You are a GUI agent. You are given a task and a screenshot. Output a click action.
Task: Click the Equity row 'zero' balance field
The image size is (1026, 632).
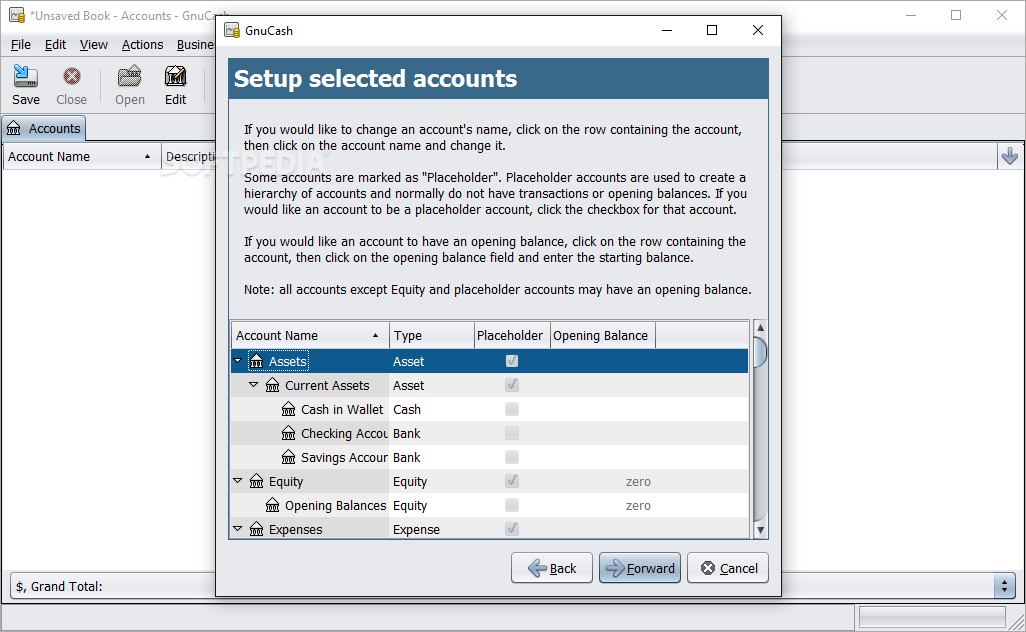637,482
